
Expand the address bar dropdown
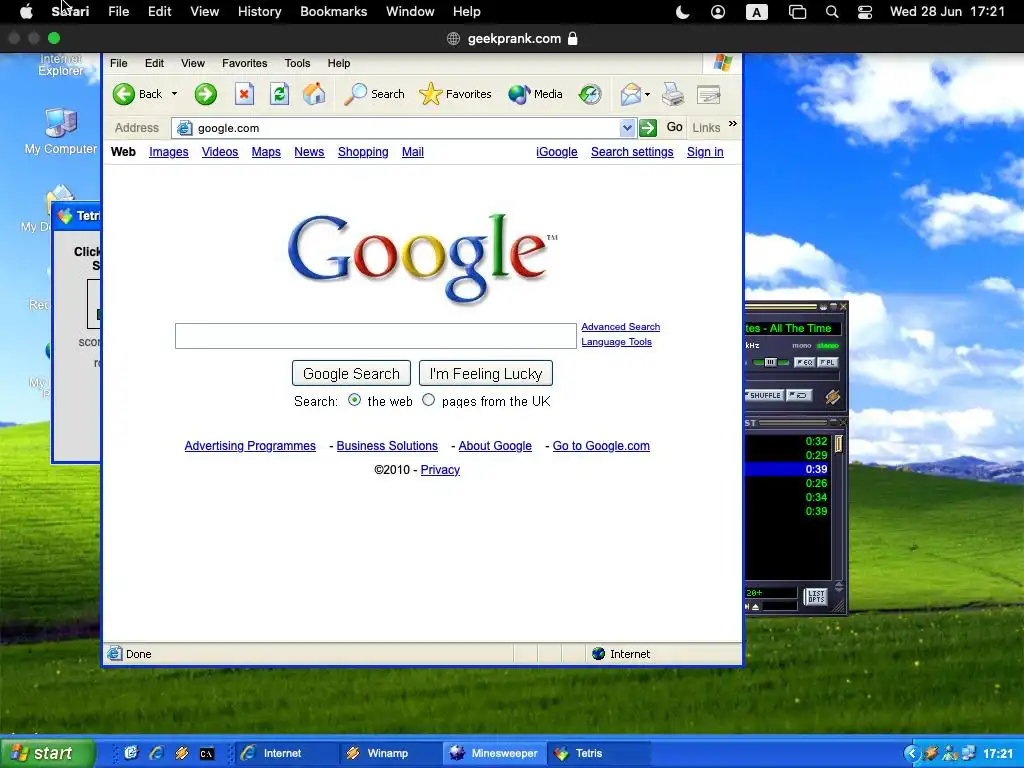coord(627,128)
